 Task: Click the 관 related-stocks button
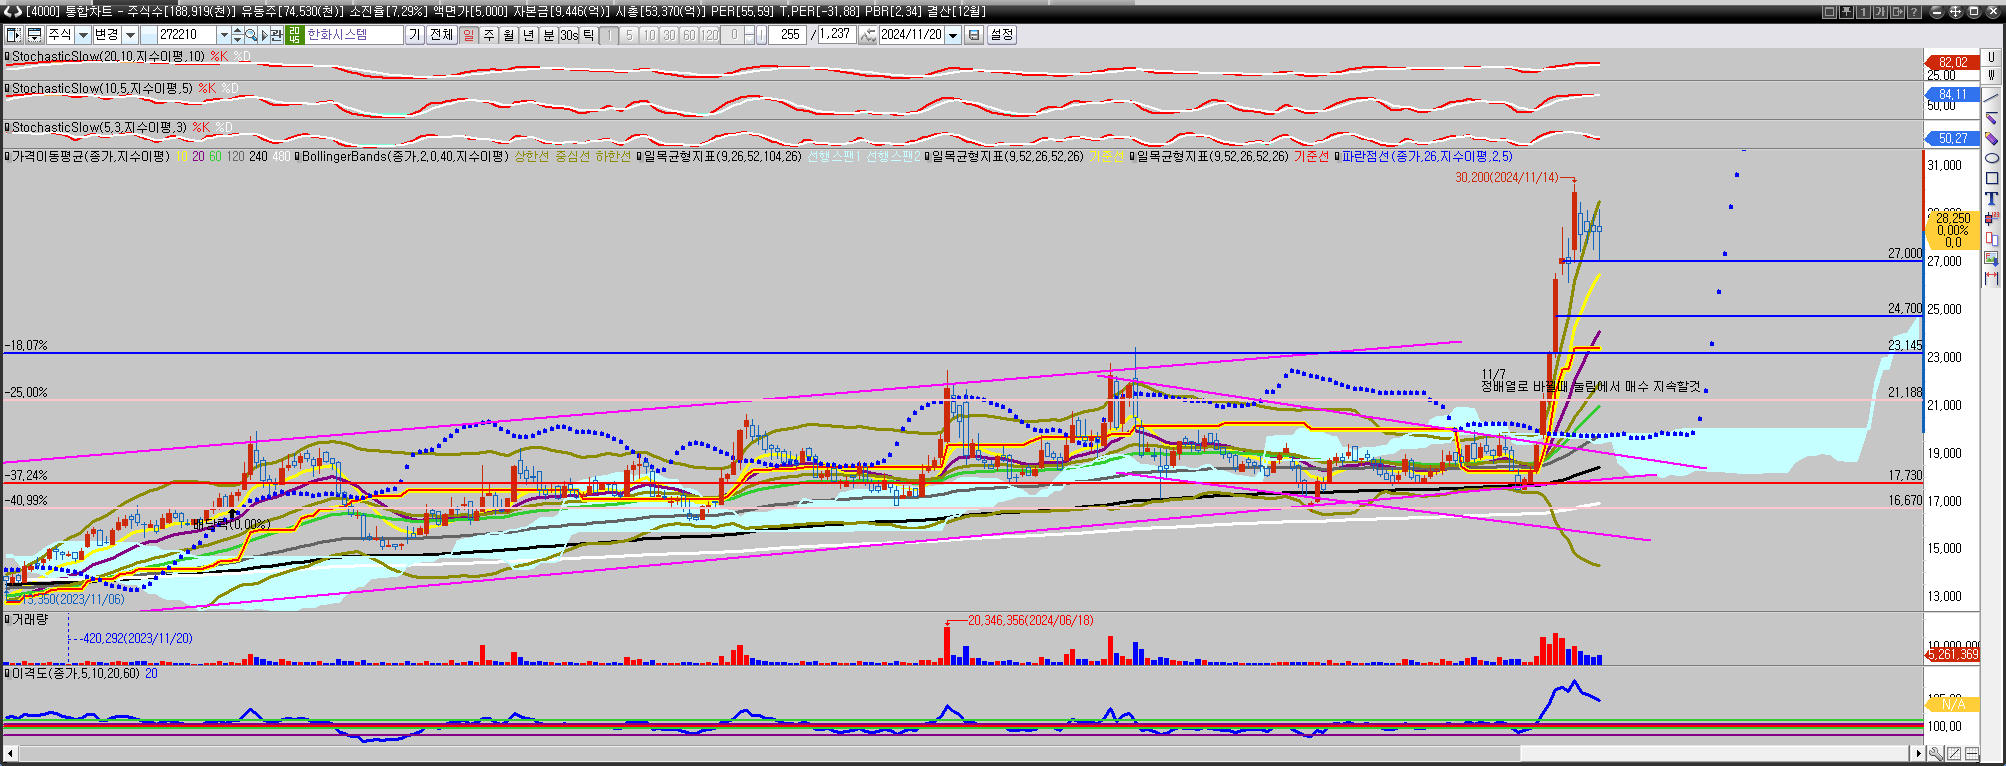pos(277,35)
